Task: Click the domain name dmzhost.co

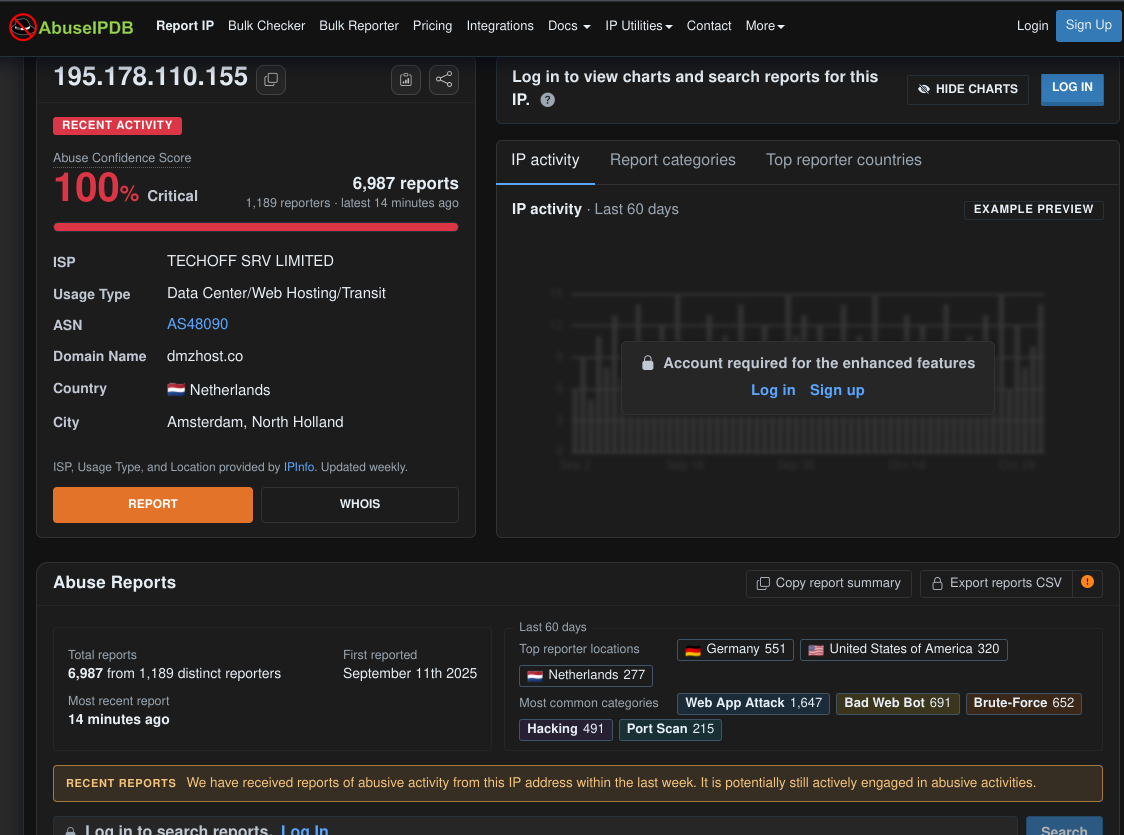Action: [205, 356]
